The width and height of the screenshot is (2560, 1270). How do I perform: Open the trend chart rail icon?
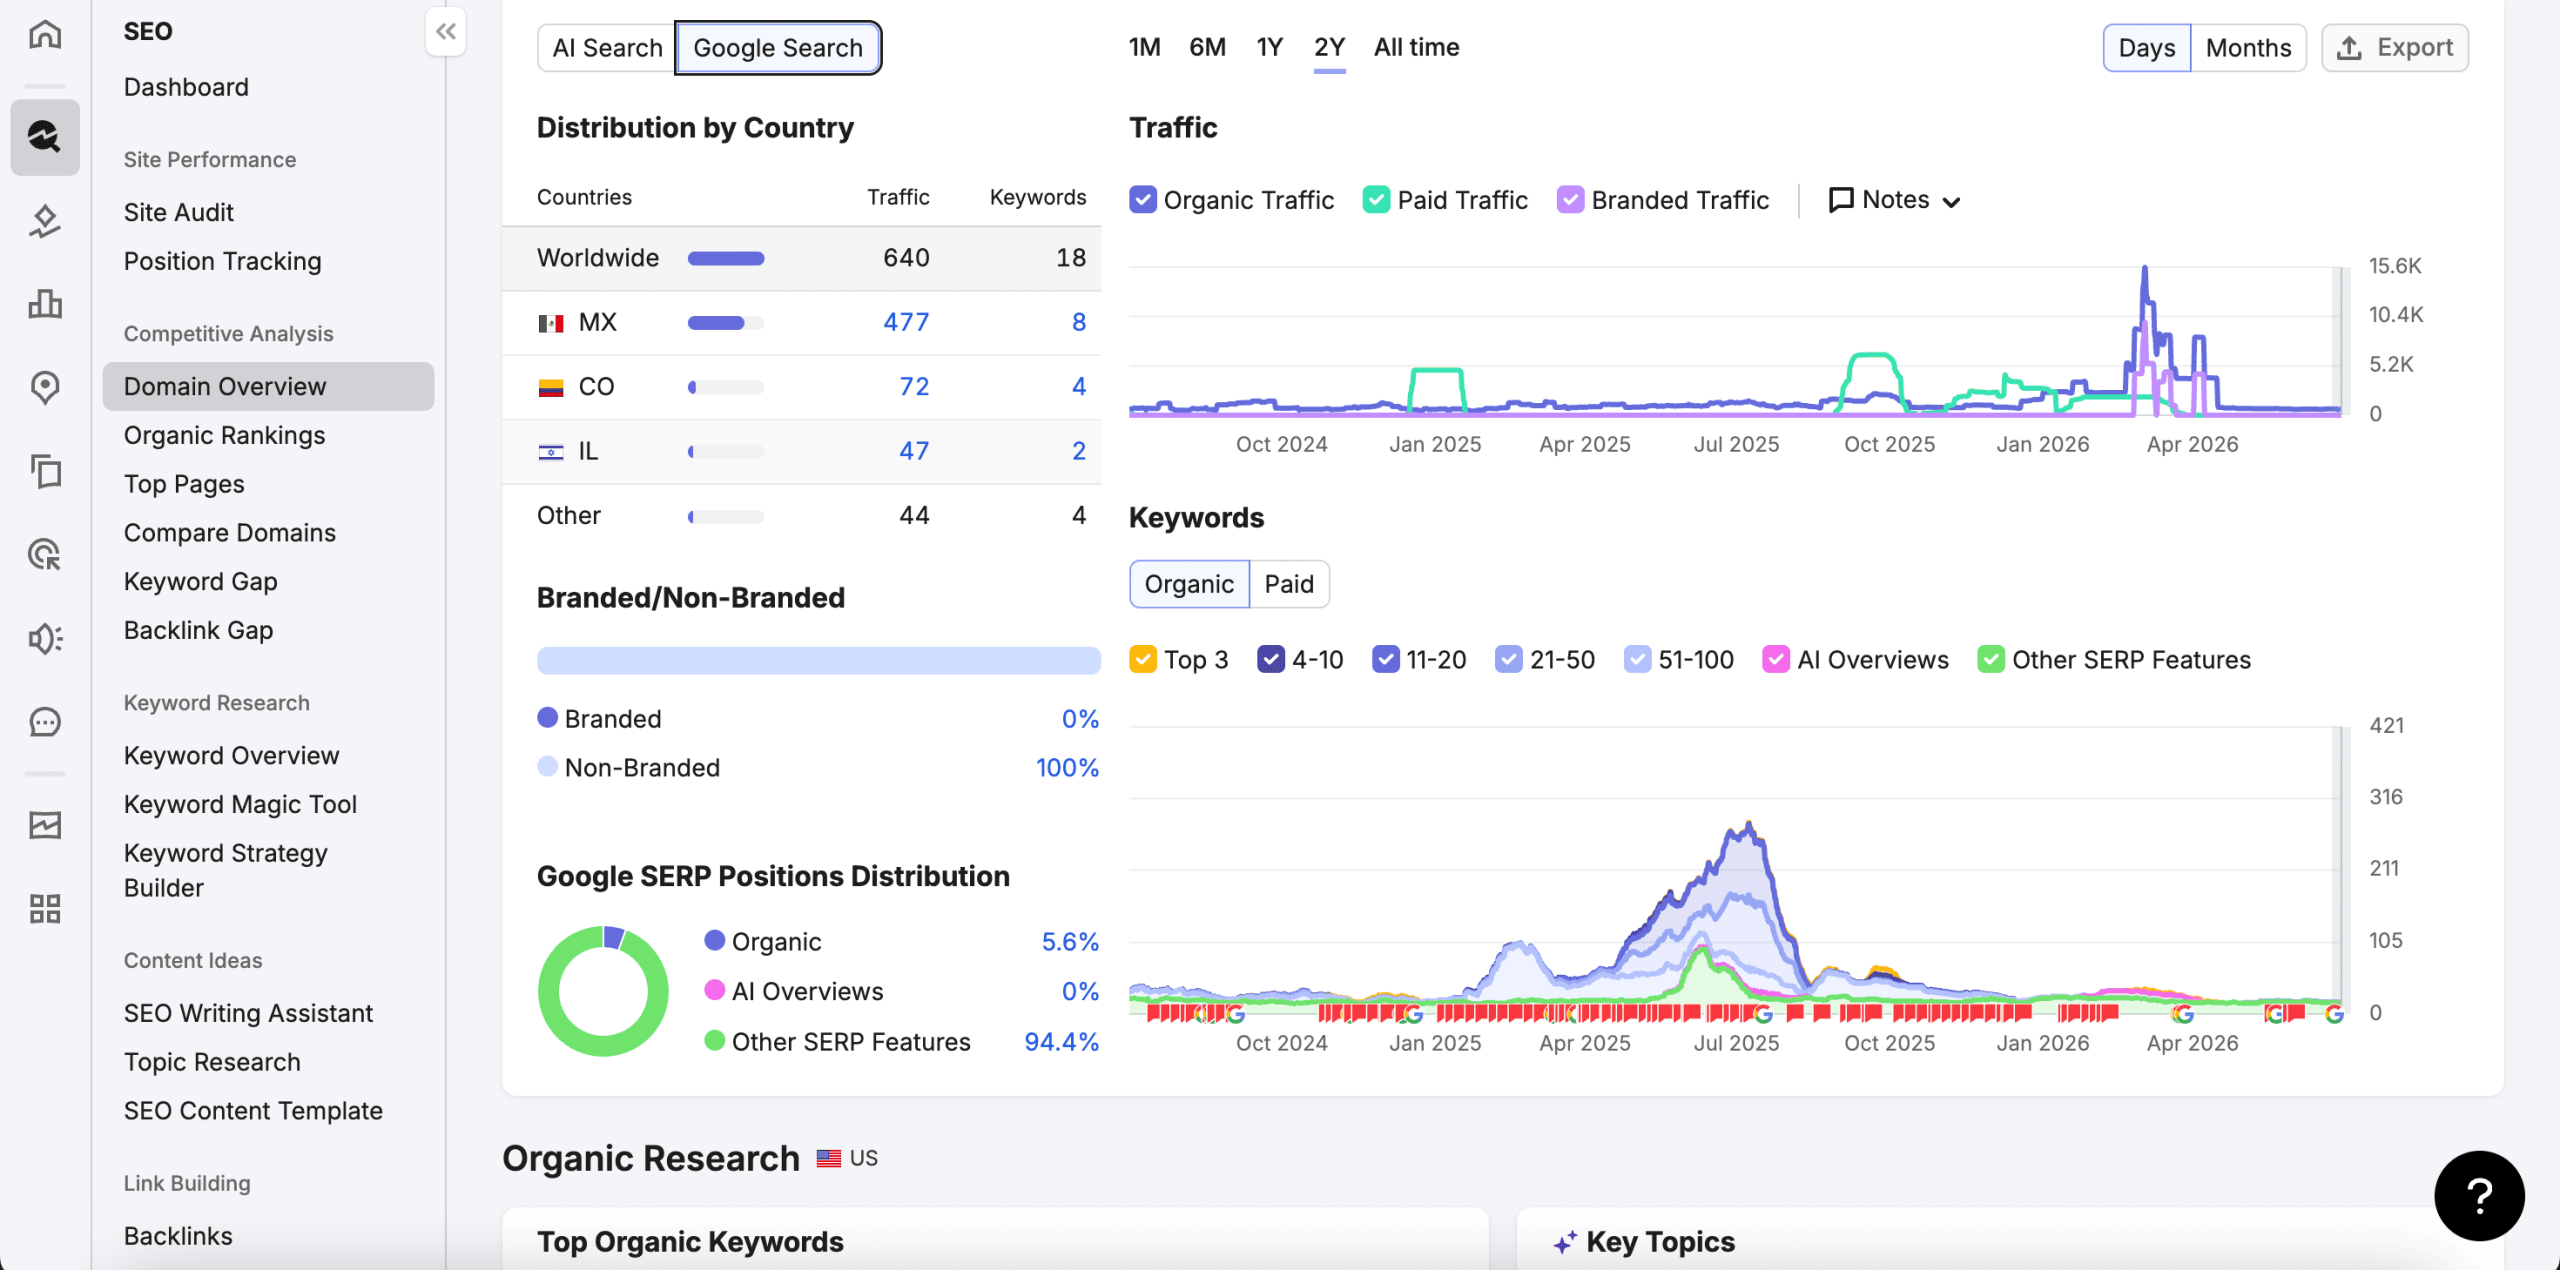(45, 825)
